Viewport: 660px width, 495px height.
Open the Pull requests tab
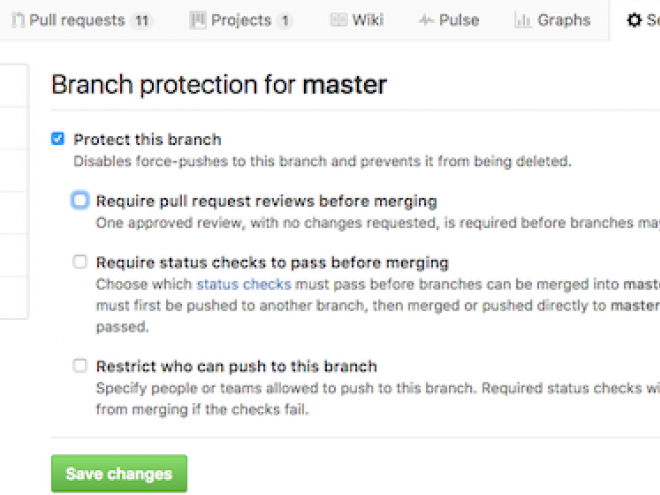tap(82, 20)
